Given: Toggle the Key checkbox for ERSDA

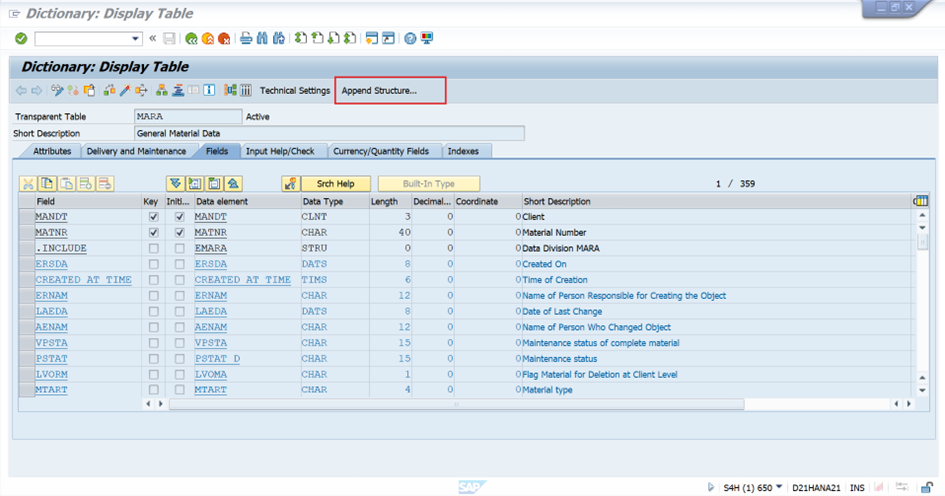Looking at the screenshot, I should point(153,264).
